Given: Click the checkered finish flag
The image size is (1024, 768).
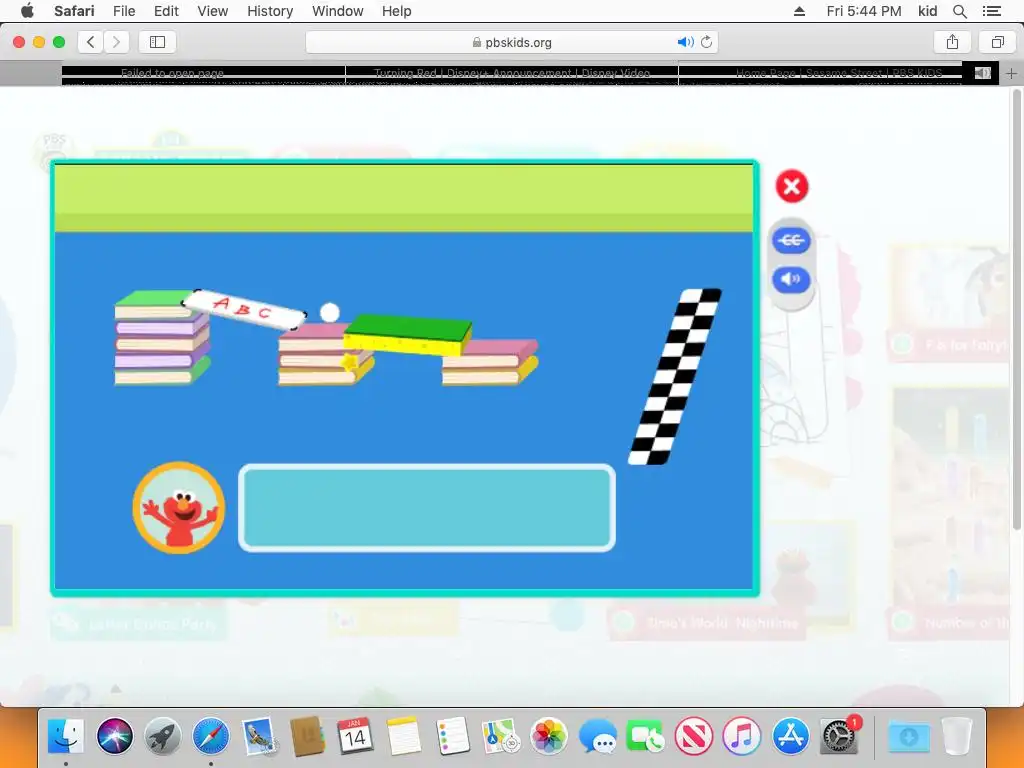Looking at the screenshot, I should pos(675,377).
